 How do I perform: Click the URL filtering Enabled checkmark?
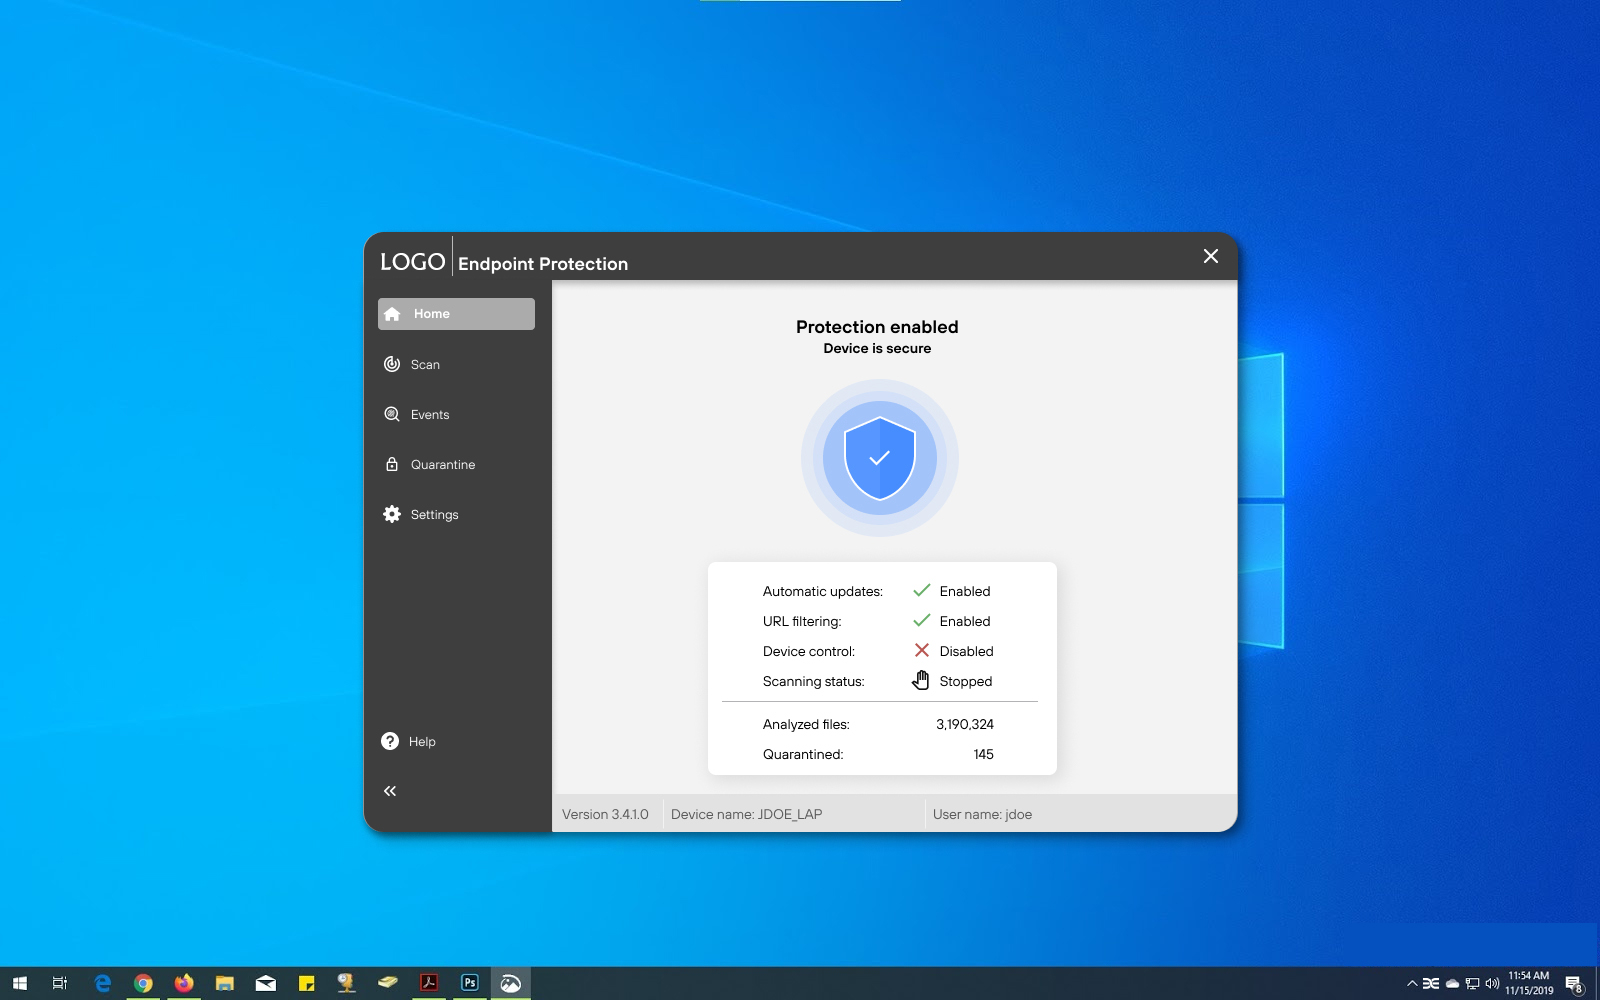click(x=922, y=621)
